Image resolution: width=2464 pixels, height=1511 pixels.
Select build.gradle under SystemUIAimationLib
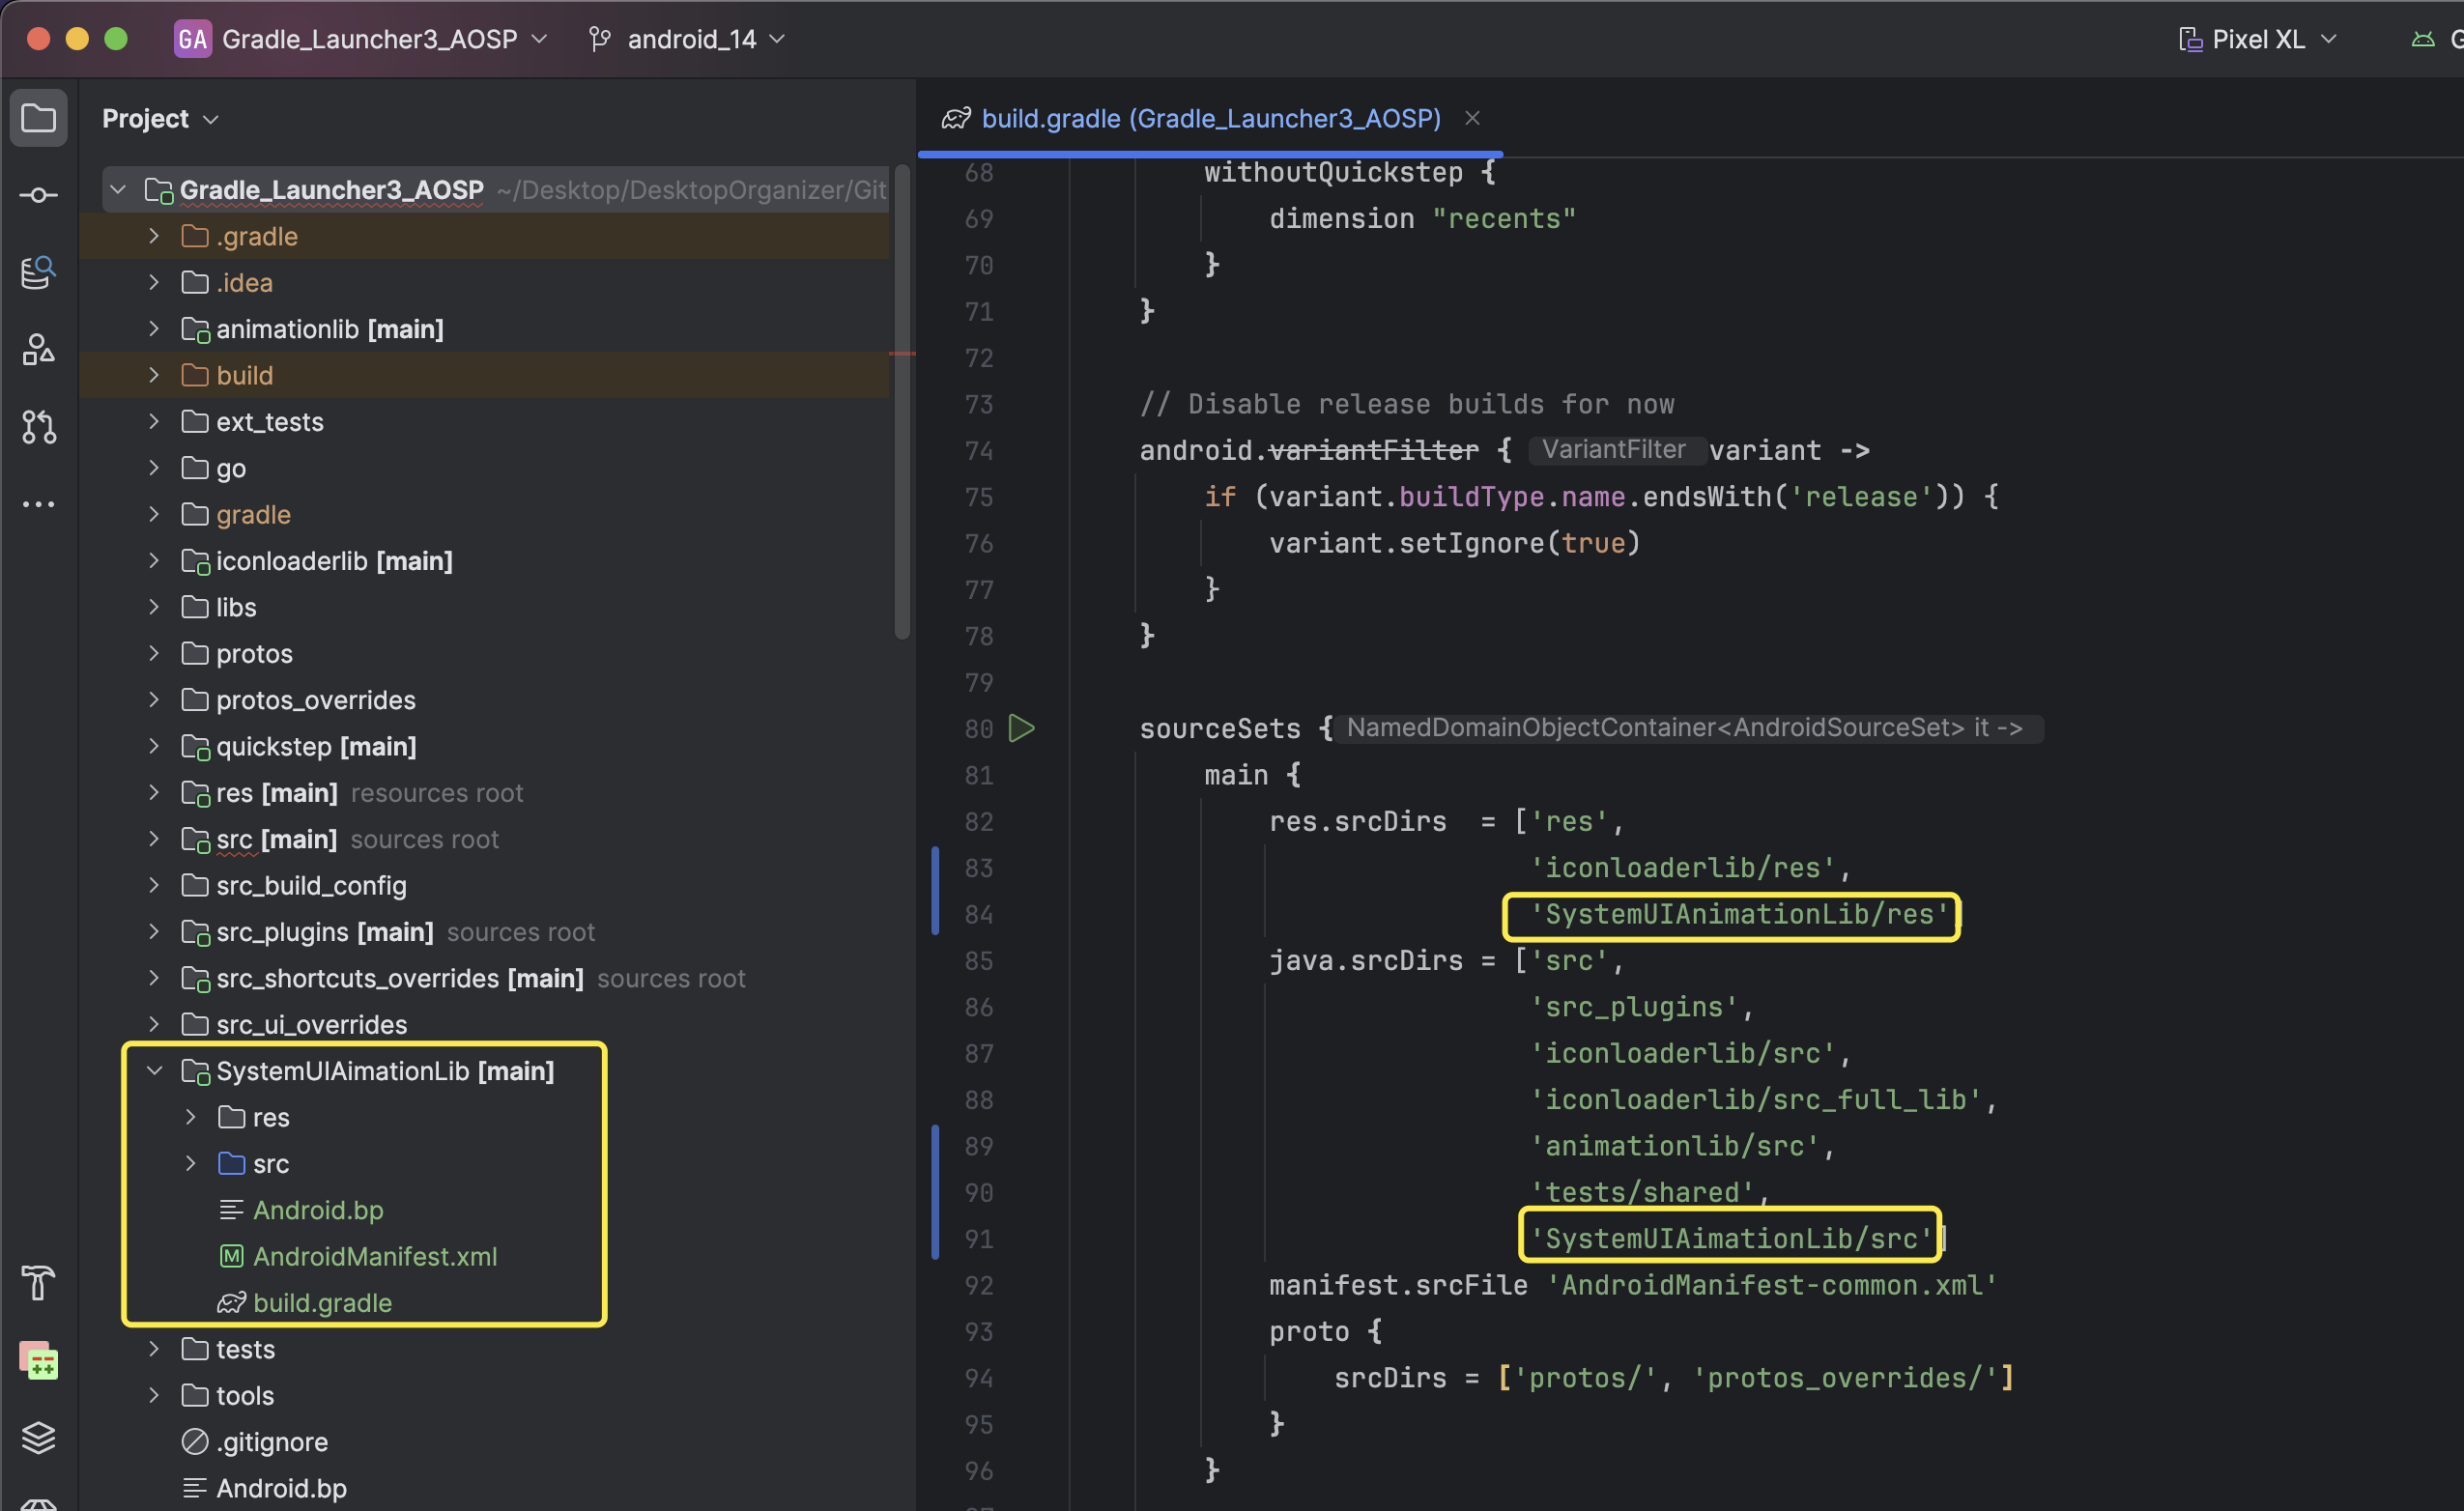click(322, 1303)
